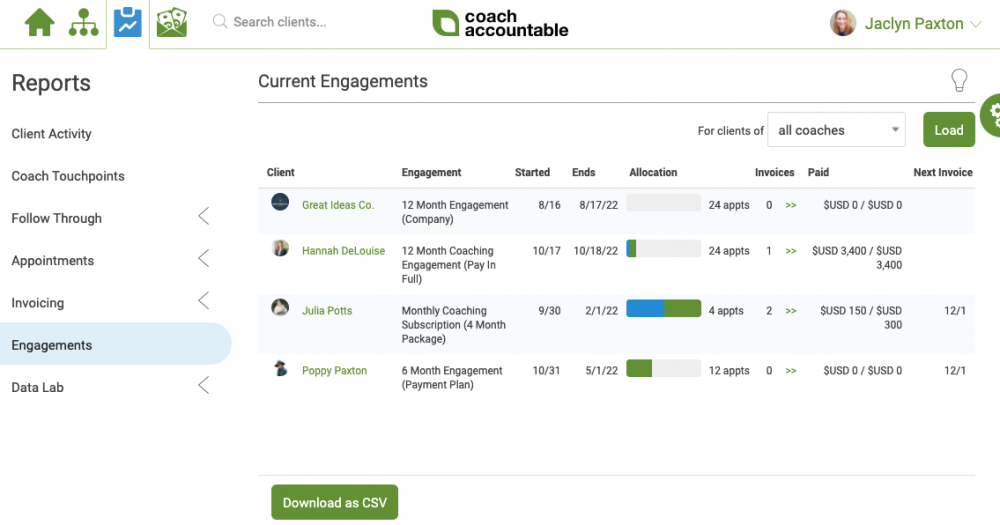Click the lightbulb tips icon
The width and height of the screenshot is (1000, 525).
[x=959, y=80]
